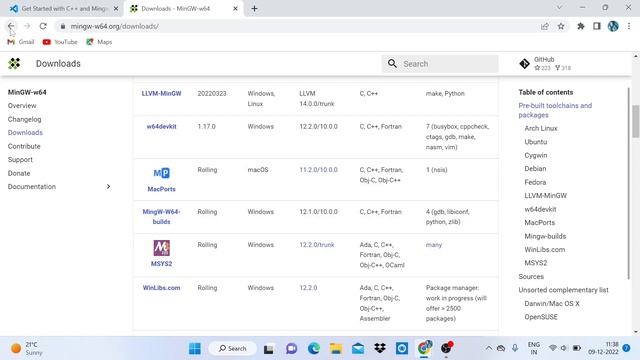Switch to the Get Started with C++ tab
The image size is (640, 360).
pyautogui.click(x=63, y=8)
